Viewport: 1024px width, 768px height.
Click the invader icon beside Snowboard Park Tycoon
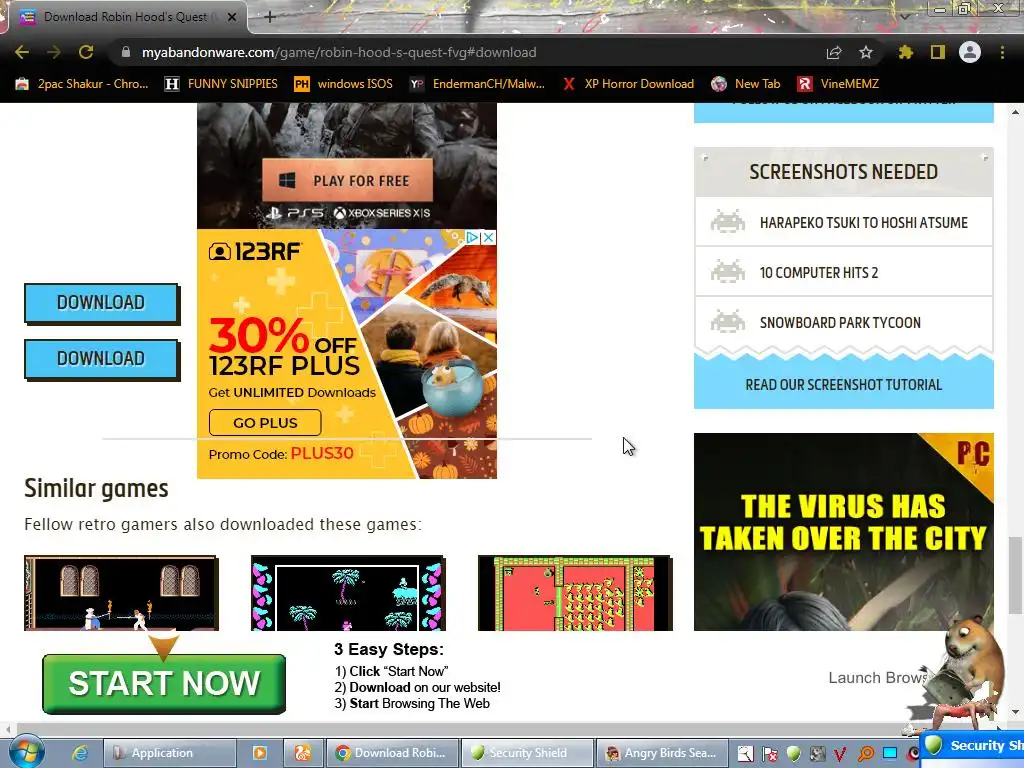728,321
